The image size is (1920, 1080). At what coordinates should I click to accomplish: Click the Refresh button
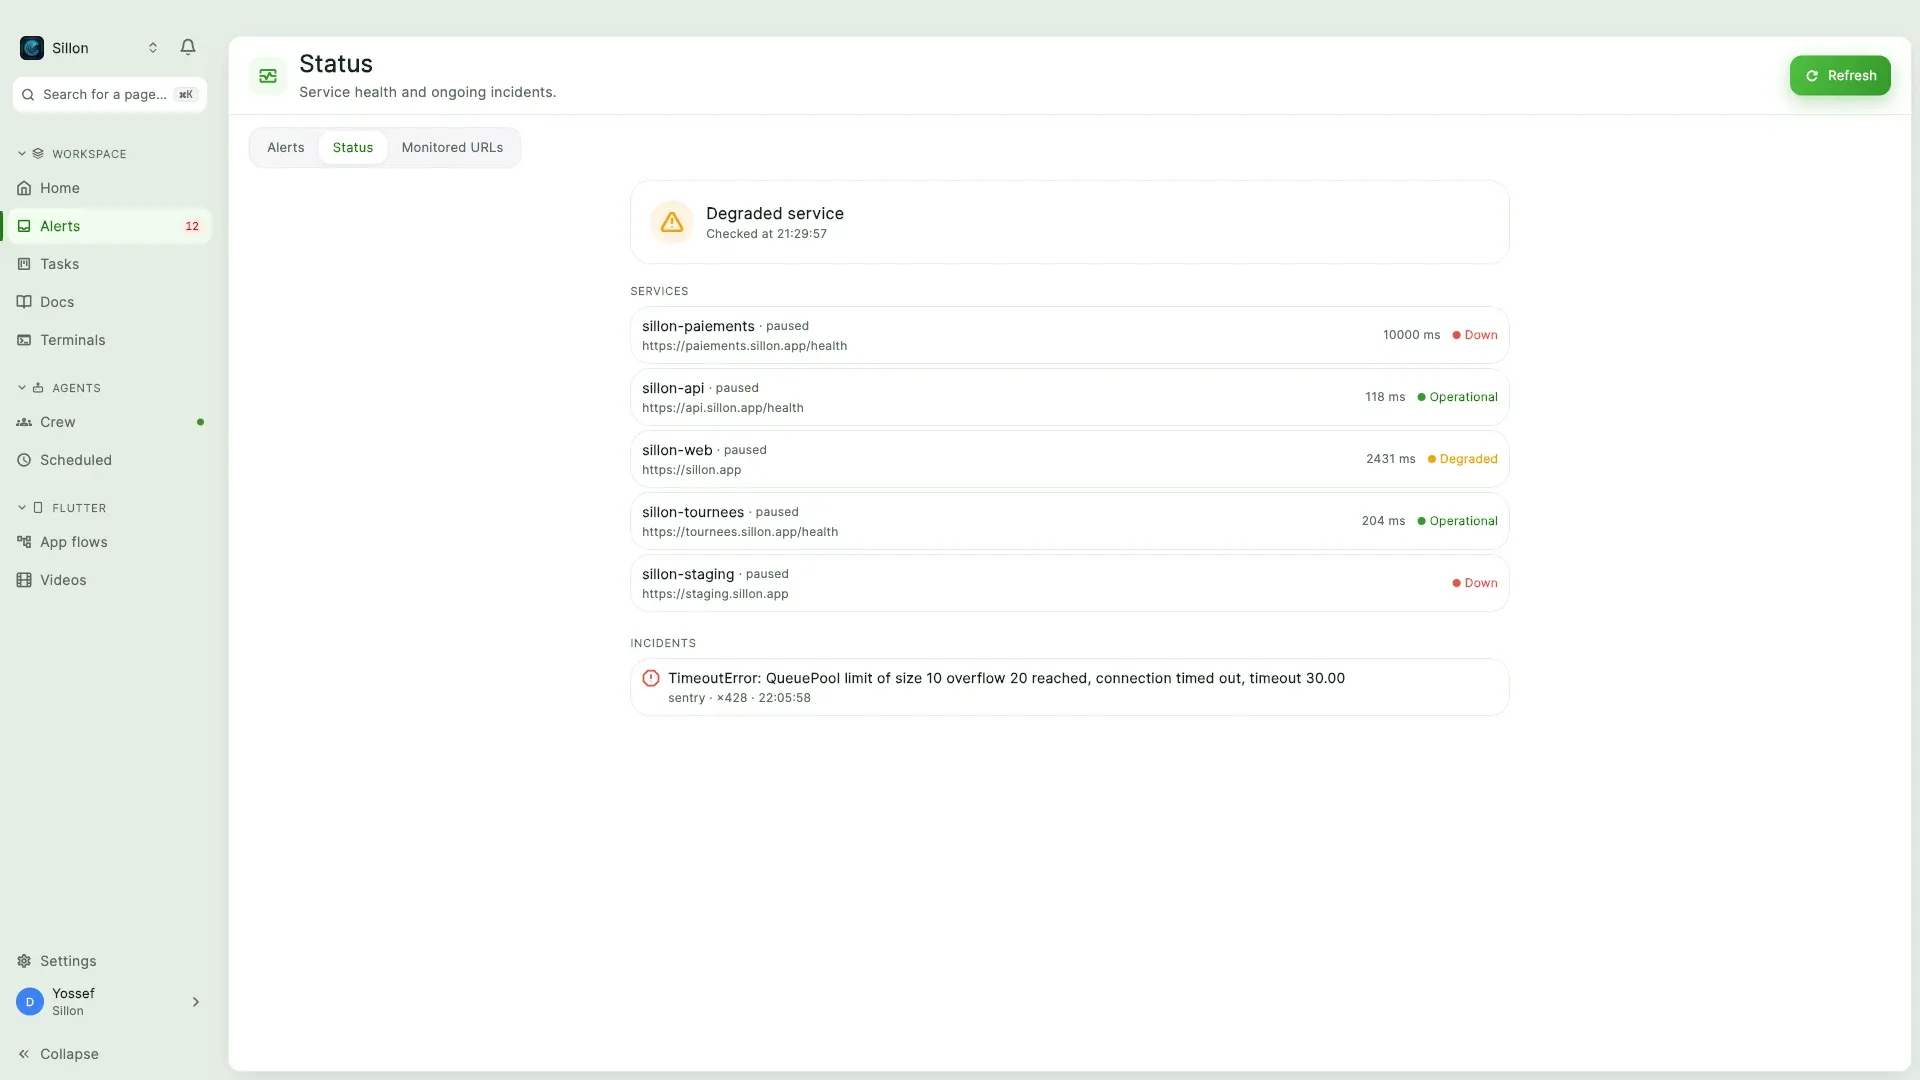tap(1840, 76)
